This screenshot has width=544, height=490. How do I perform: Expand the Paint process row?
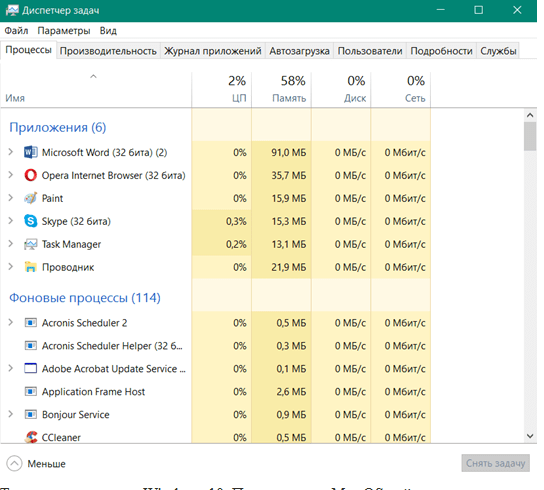(x=11, y=198)
